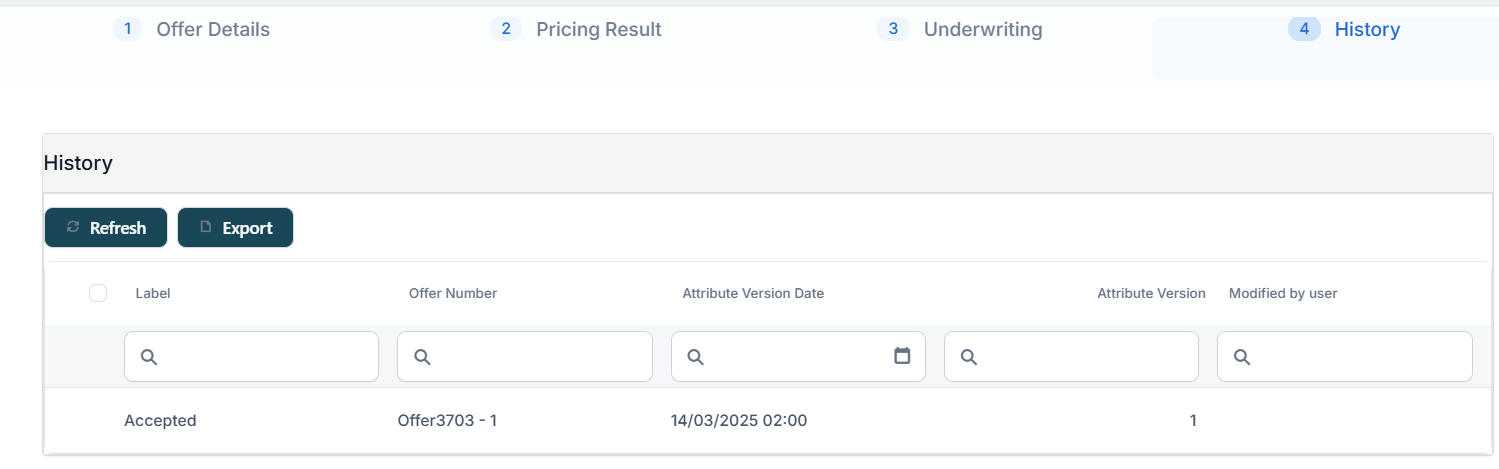Focus the Label filter input field
Viewport: 1499px width, 469px height.
(x=265, y=357)
